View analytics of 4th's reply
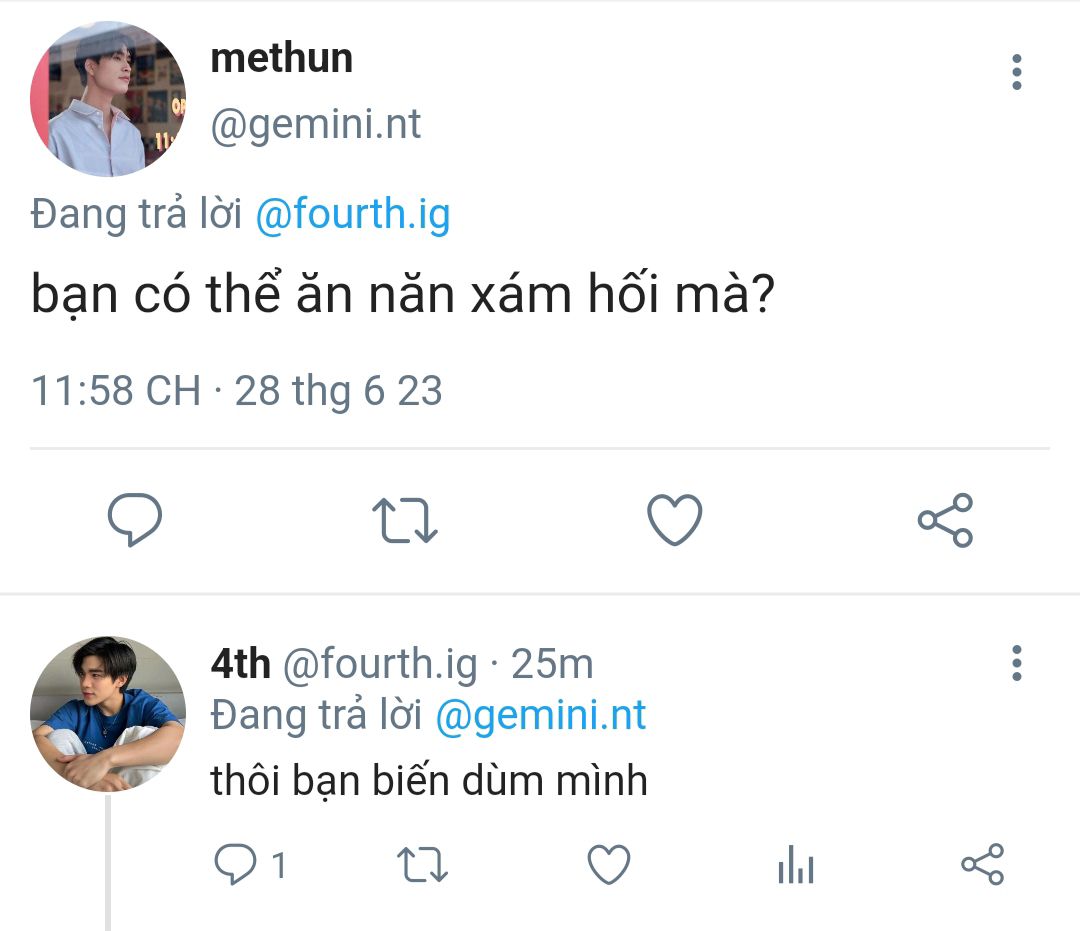Viewport: 1080px width, 931px height. tap(796, 864)
